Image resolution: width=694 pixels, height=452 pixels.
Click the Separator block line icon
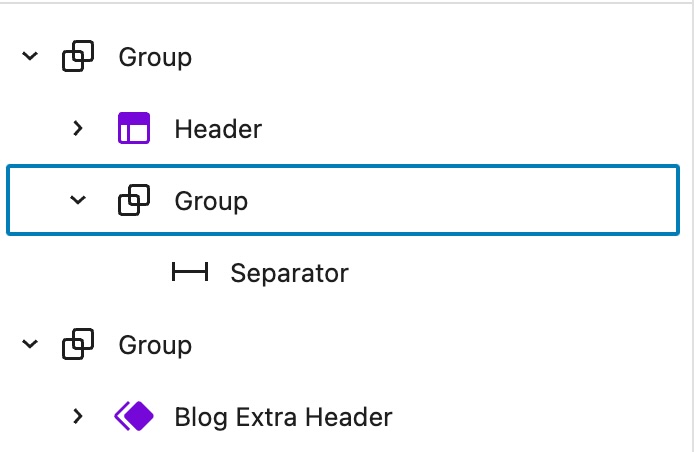pos(189,272)
